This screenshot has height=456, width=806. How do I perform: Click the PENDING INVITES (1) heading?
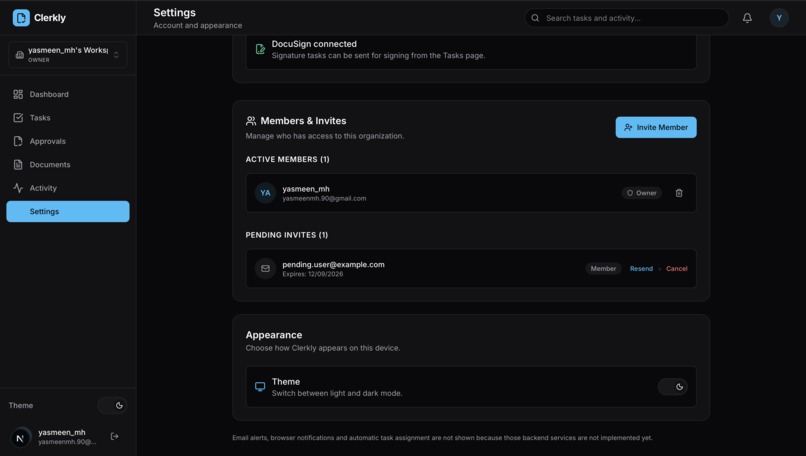[286, 235]
